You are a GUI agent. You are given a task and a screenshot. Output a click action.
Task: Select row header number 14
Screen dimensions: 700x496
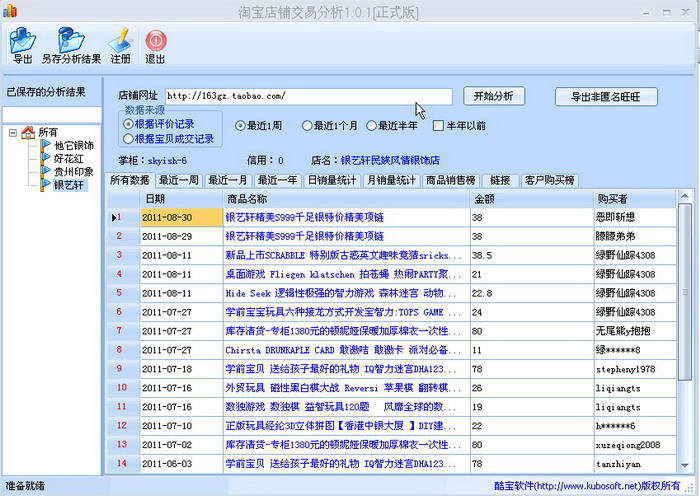(123, 463)
